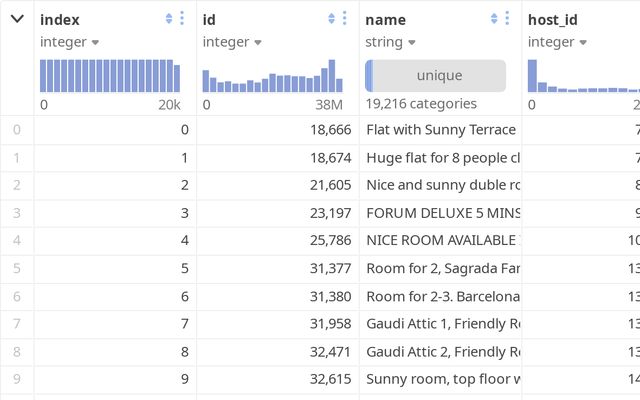
Task: Change index column integer type
Action: (69, 42)
